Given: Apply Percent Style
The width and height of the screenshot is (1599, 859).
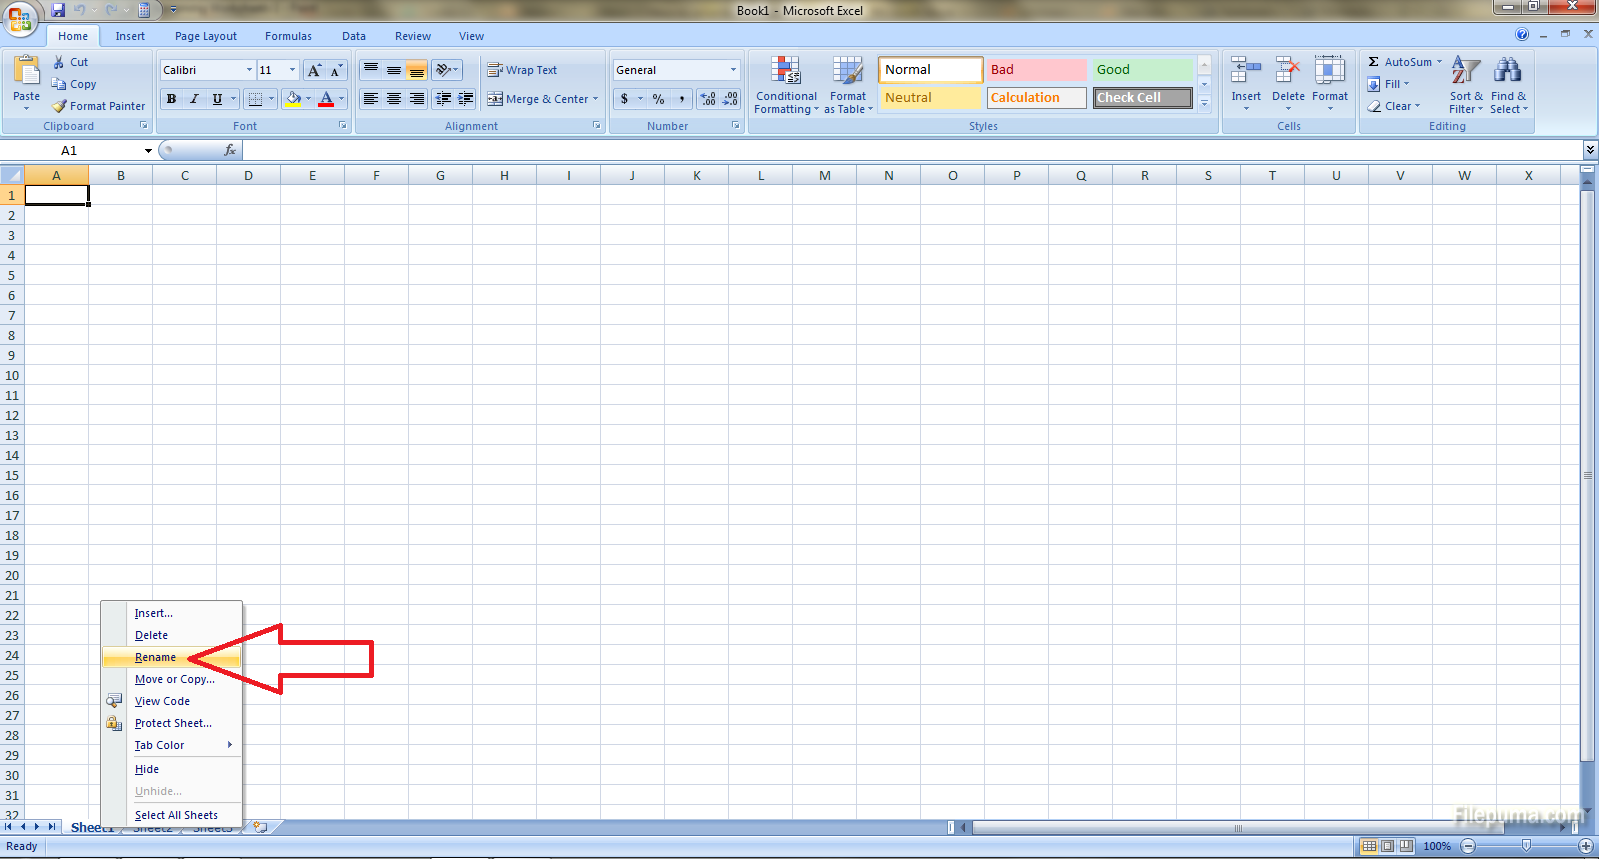Looking at the screenshot, I should (658, 99).
